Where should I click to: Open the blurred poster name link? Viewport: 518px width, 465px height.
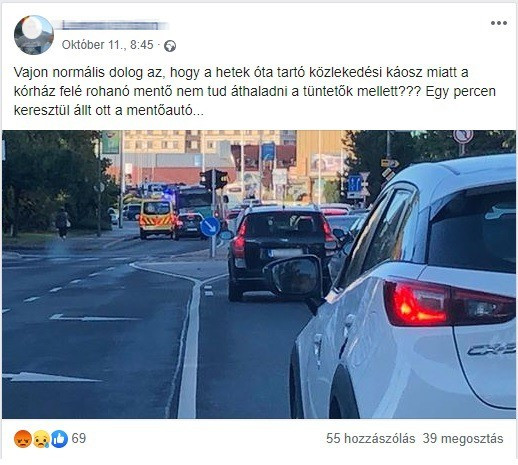pos(114,25)
